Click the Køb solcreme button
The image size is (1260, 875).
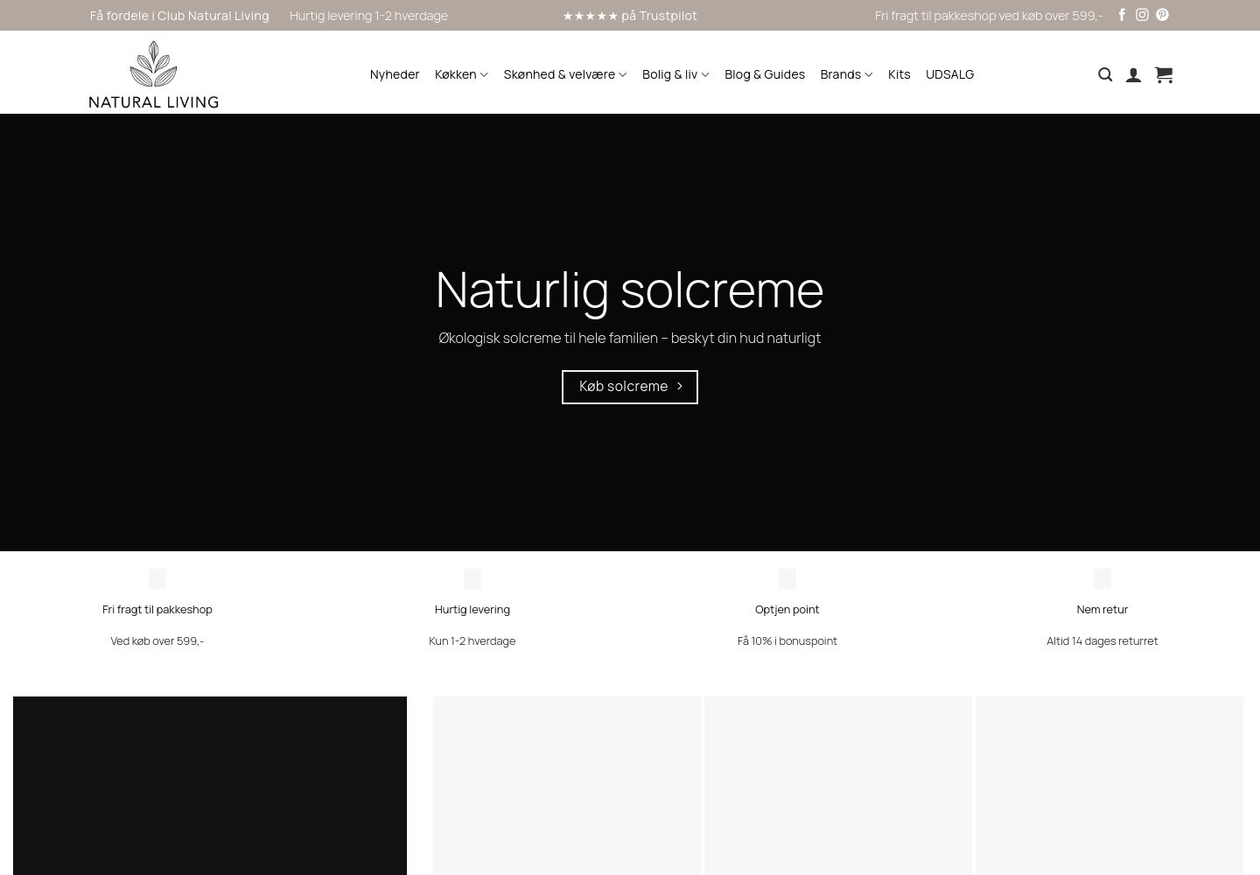pyautogui.click(x=629, y=387)
